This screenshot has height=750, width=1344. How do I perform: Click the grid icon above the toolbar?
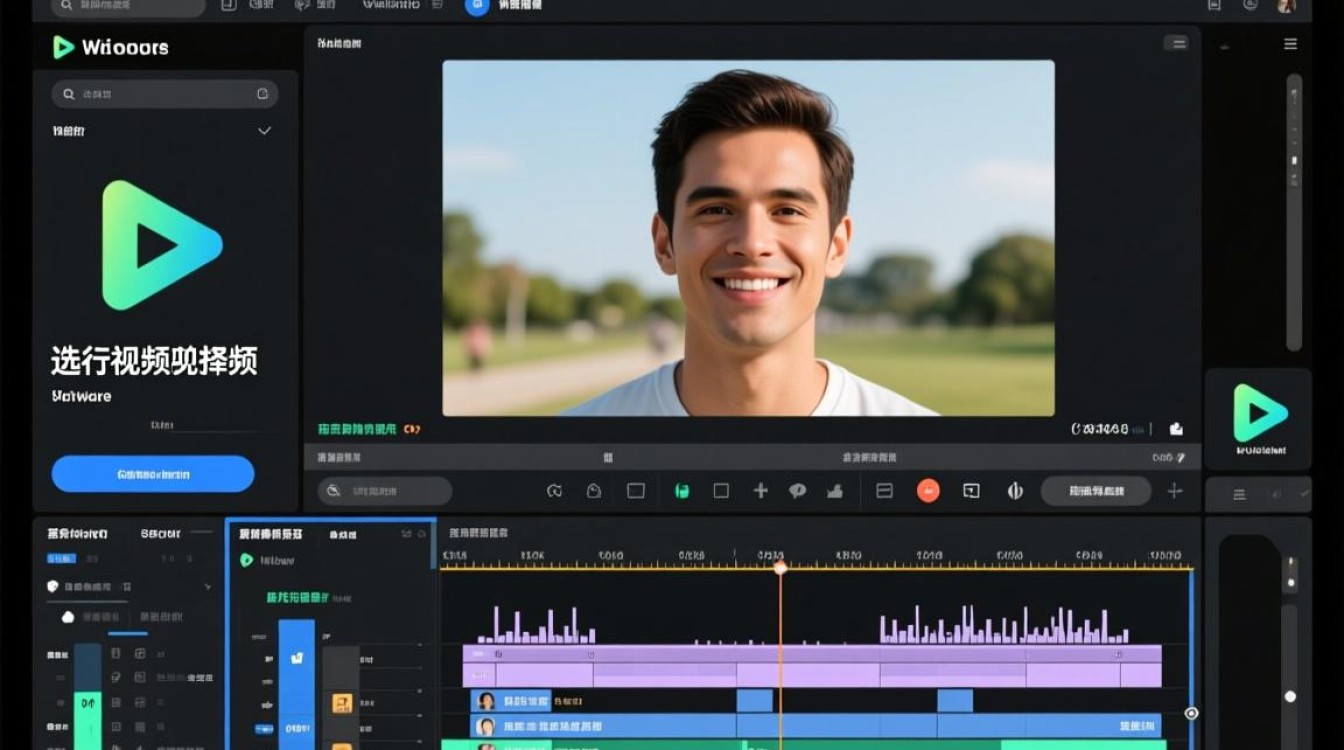click(x=607, y=457)
